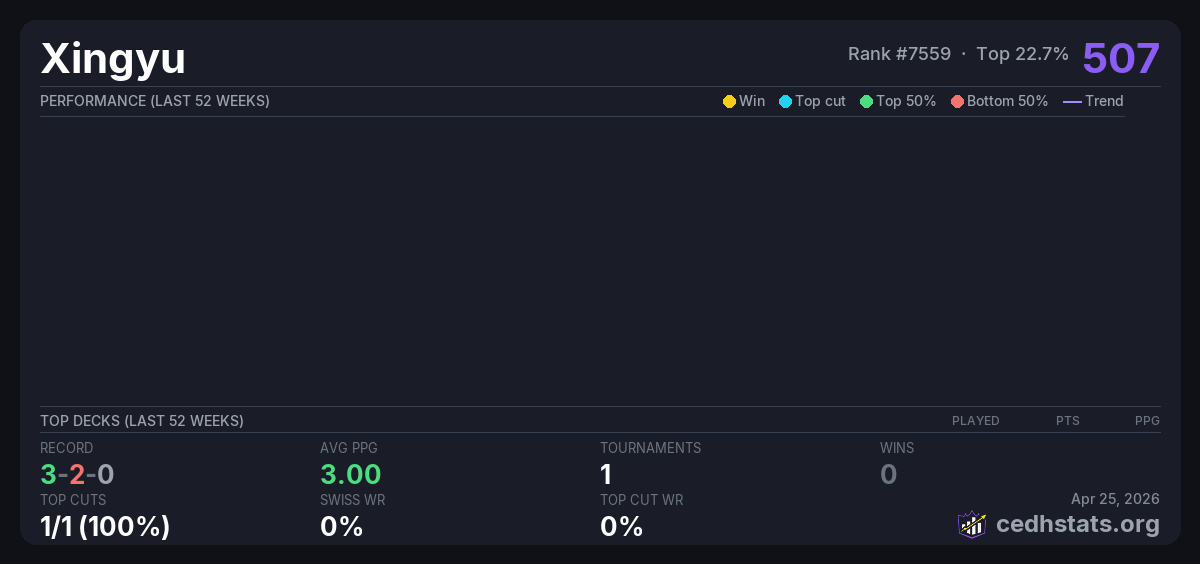This screenshot has height=564, width=1200.
Task: Select the Top Decks (Last 52 Weeks) header
Action: pyautogui.click(x=142, y=421)
